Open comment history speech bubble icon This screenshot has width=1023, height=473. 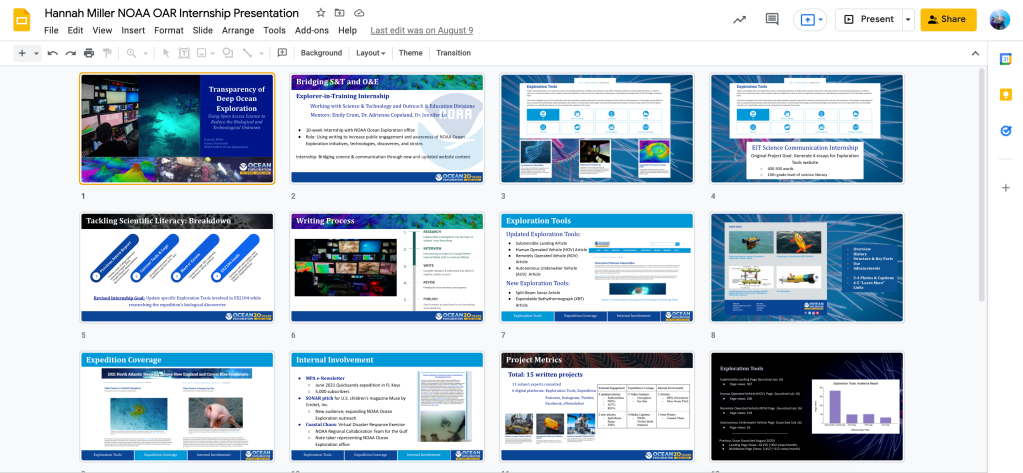(x=772, y=19)
